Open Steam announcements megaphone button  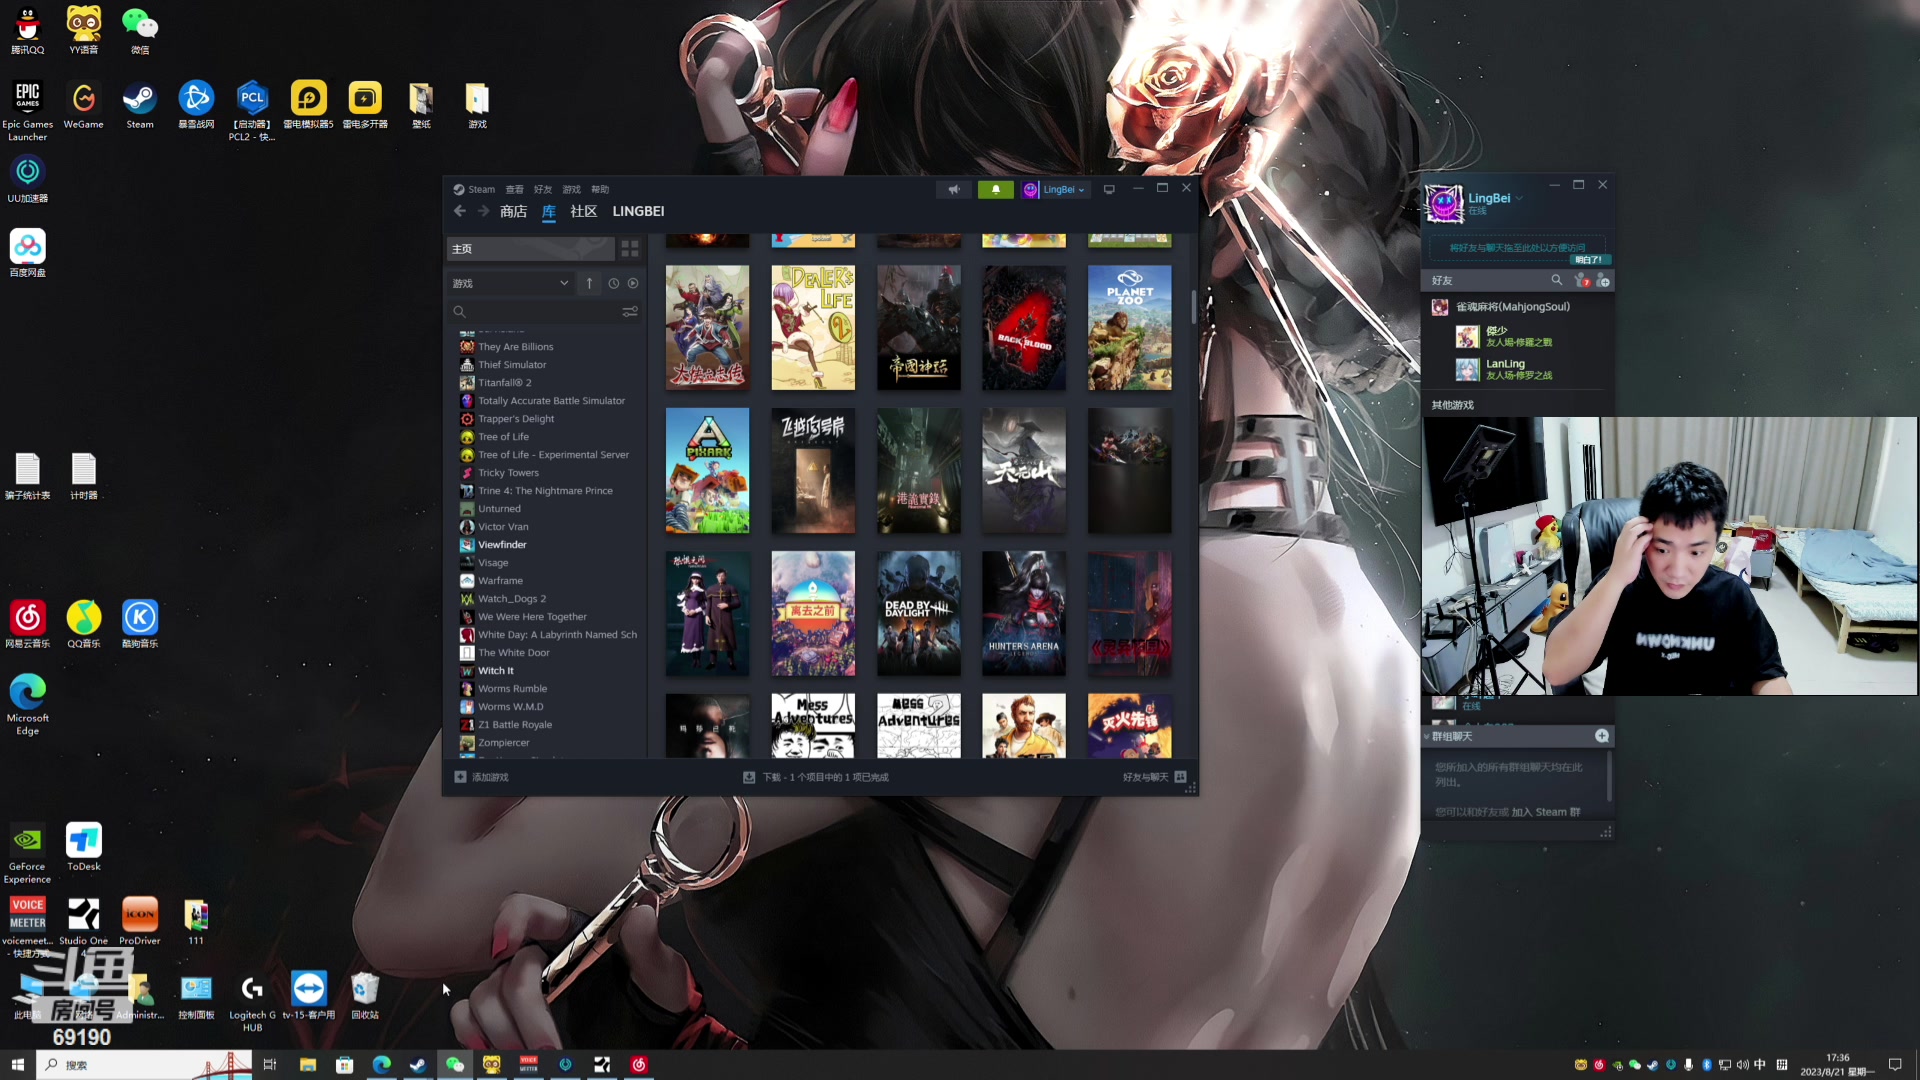(x=954, y=189)
